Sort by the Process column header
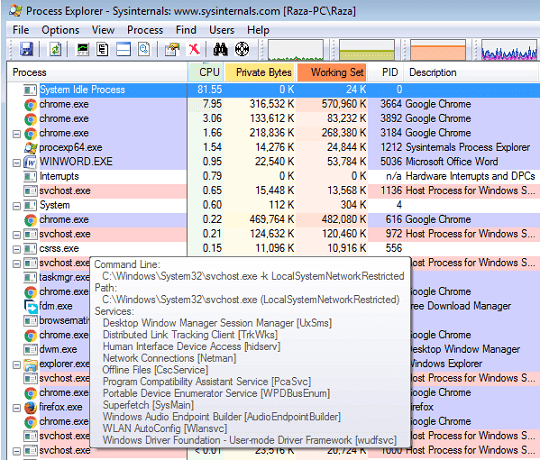 97,72
